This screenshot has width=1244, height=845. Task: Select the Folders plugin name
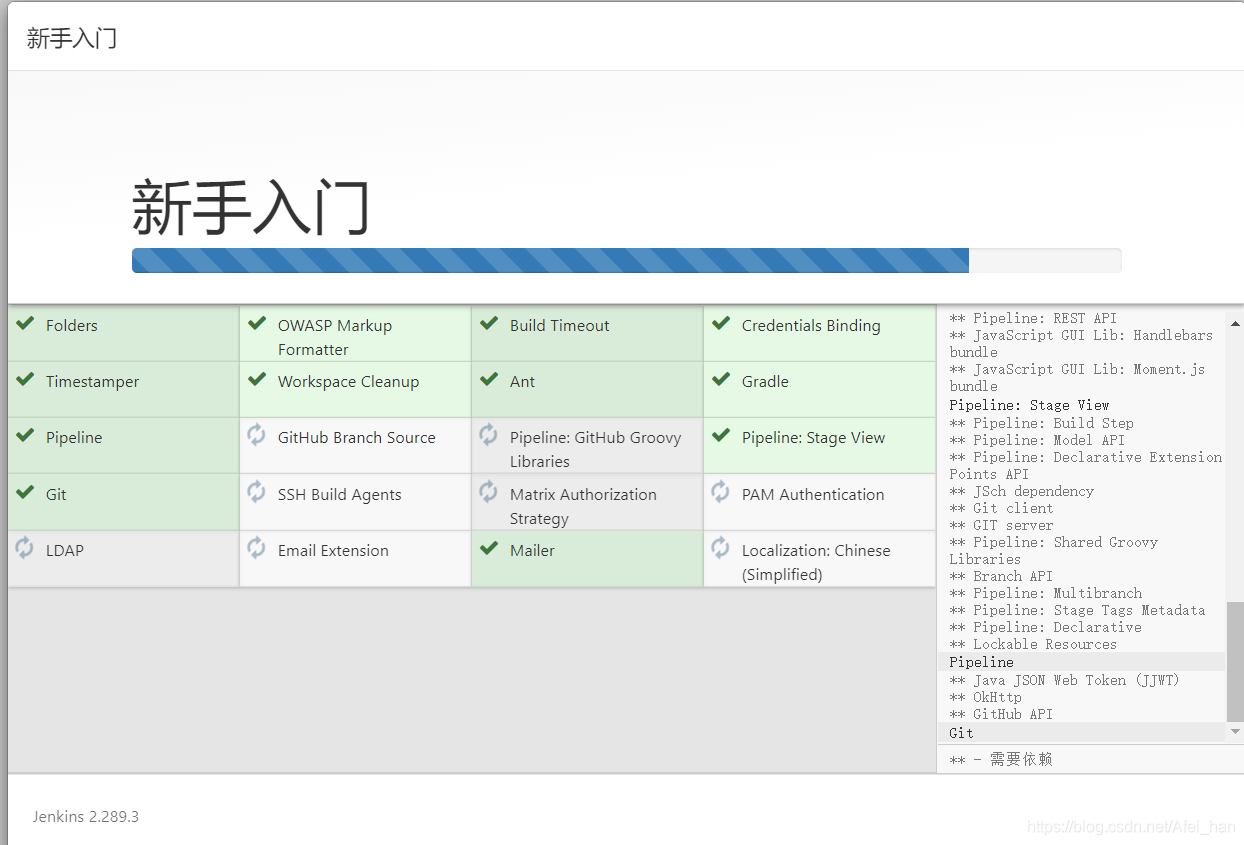pyautogui.click(x=72, y=325)
